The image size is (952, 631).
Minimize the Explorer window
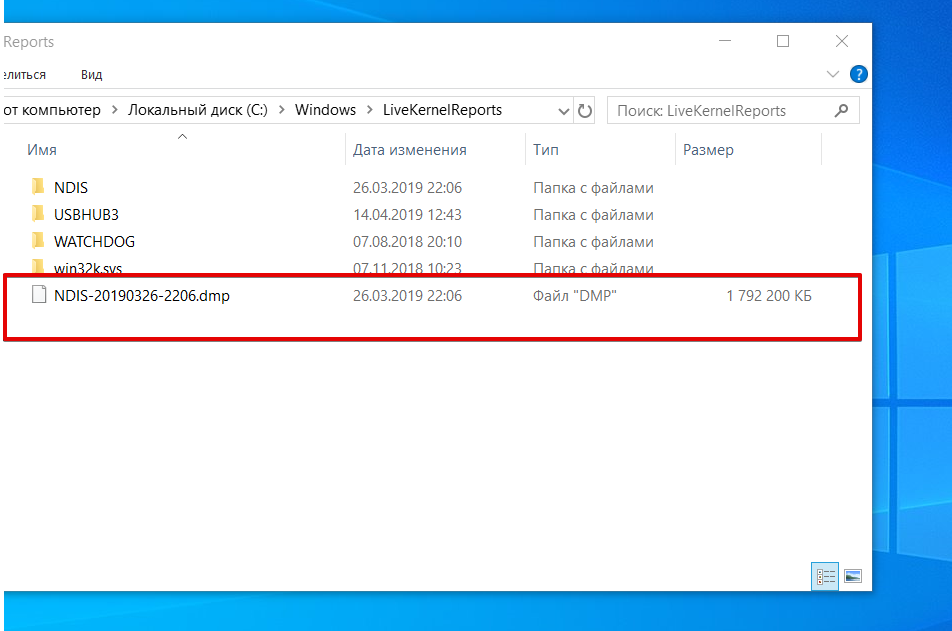(x=725, y=41)
